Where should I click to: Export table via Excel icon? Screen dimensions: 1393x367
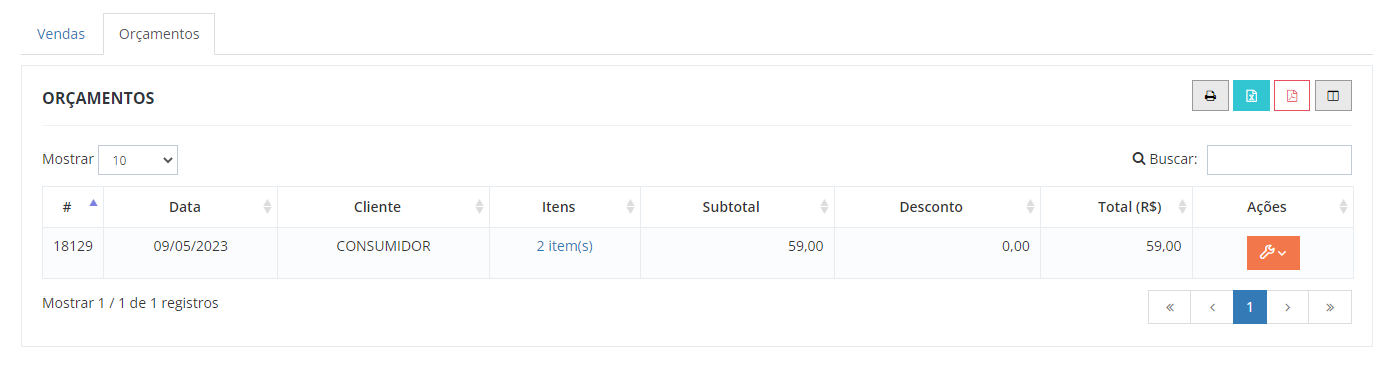pyautogui.click(x=1251, y=96)
